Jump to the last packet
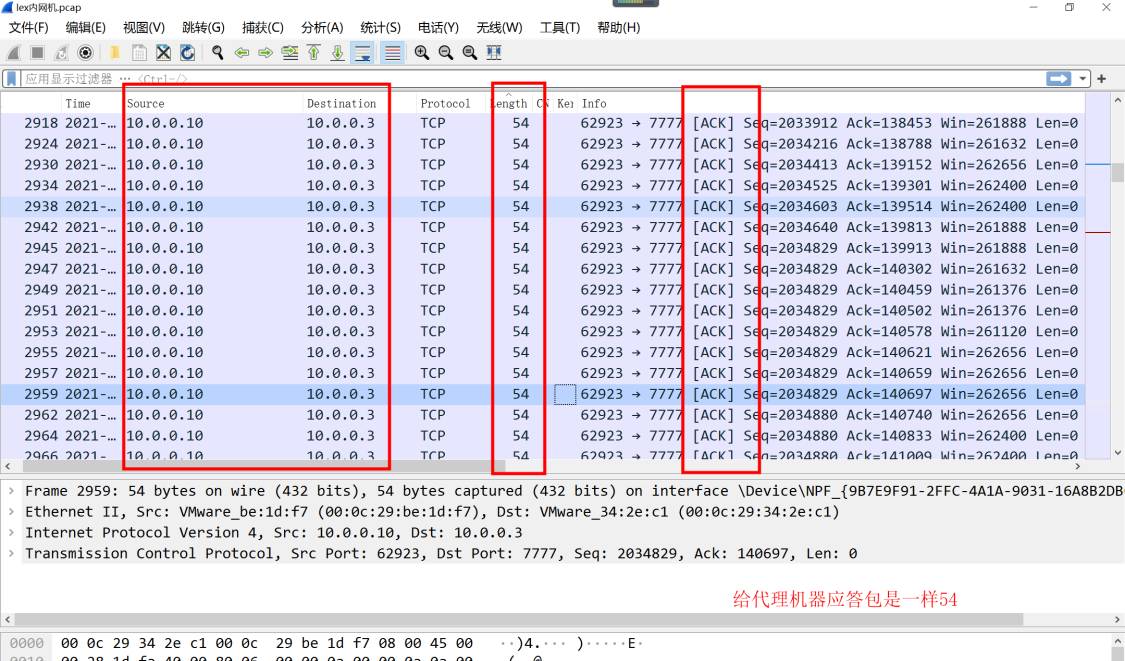The width and height of the screenshot is (1125, 661). (x=337, y=52)
